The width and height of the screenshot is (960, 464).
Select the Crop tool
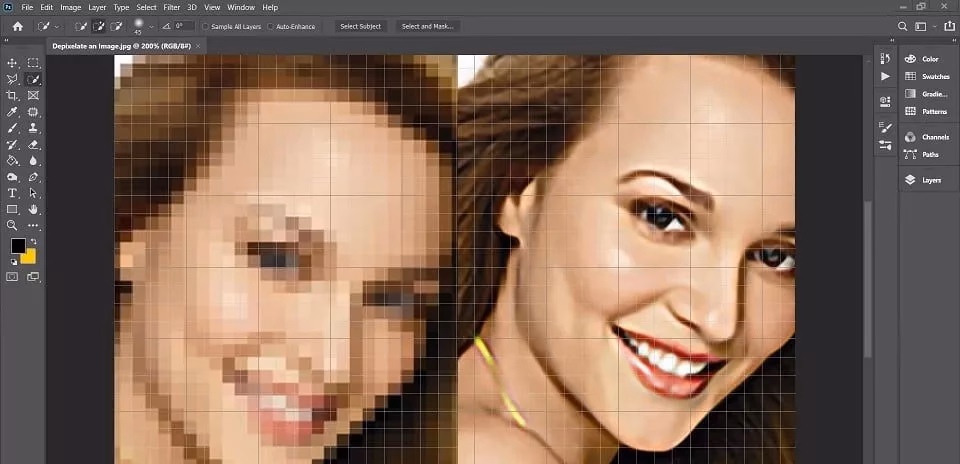click(x=12, y=95)
